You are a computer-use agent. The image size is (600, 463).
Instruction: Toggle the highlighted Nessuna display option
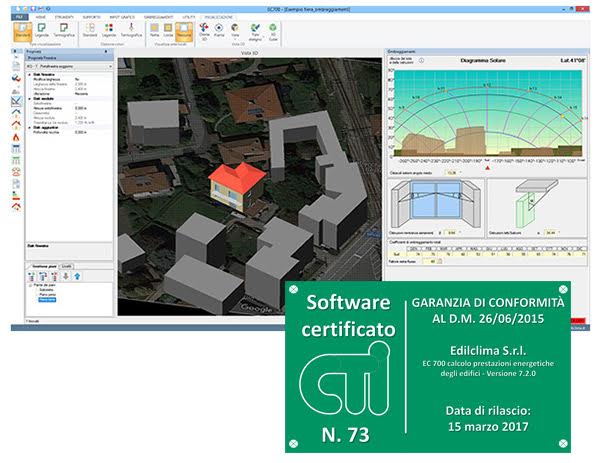[x=184, y=31]
